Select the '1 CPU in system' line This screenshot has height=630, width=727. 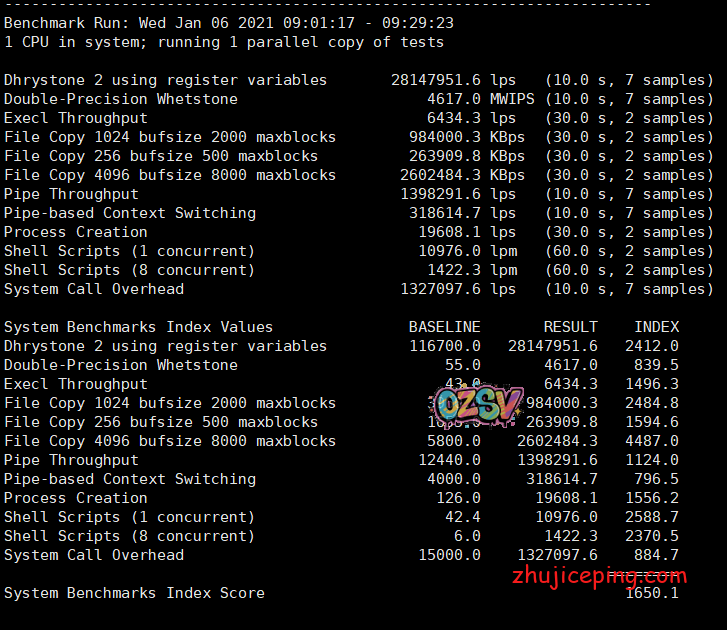(224, 42)
